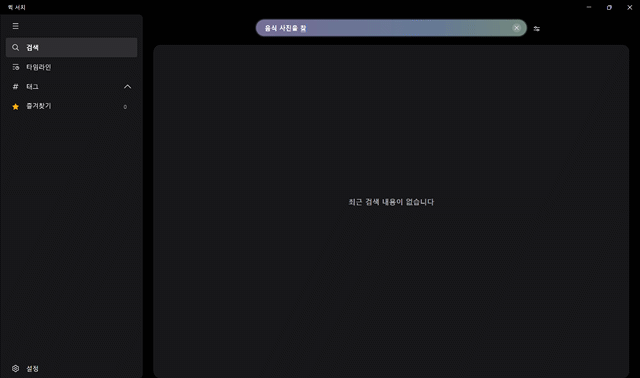Select the 태그 tags section
Viewport: 640px width, 378px height.
click(71, 87)
